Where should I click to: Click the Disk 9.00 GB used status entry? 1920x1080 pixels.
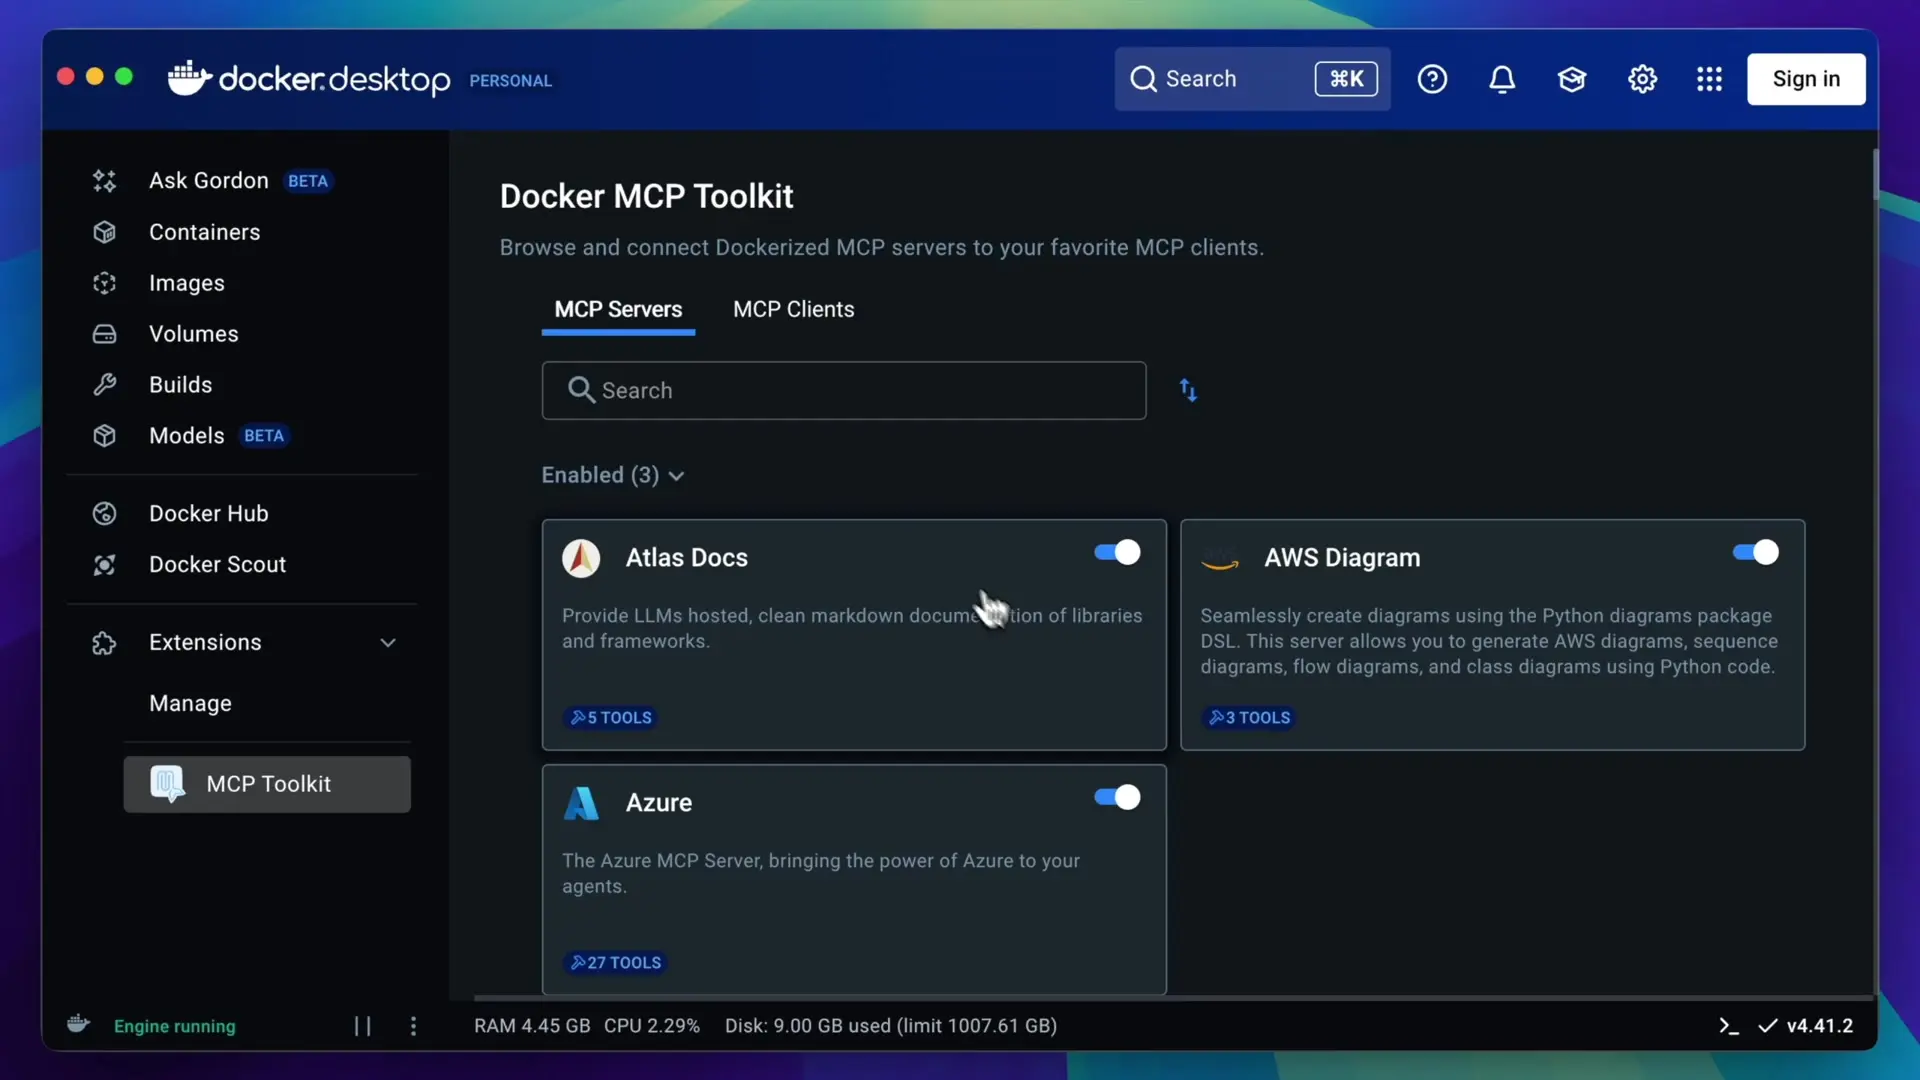(891, 1026)
